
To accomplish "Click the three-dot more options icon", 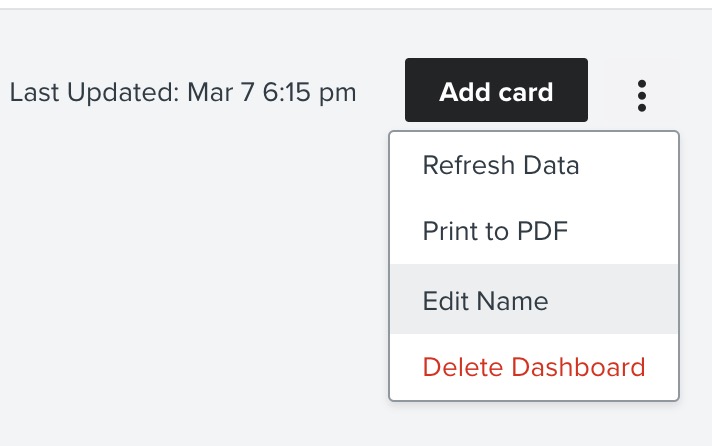I will 641,94.
